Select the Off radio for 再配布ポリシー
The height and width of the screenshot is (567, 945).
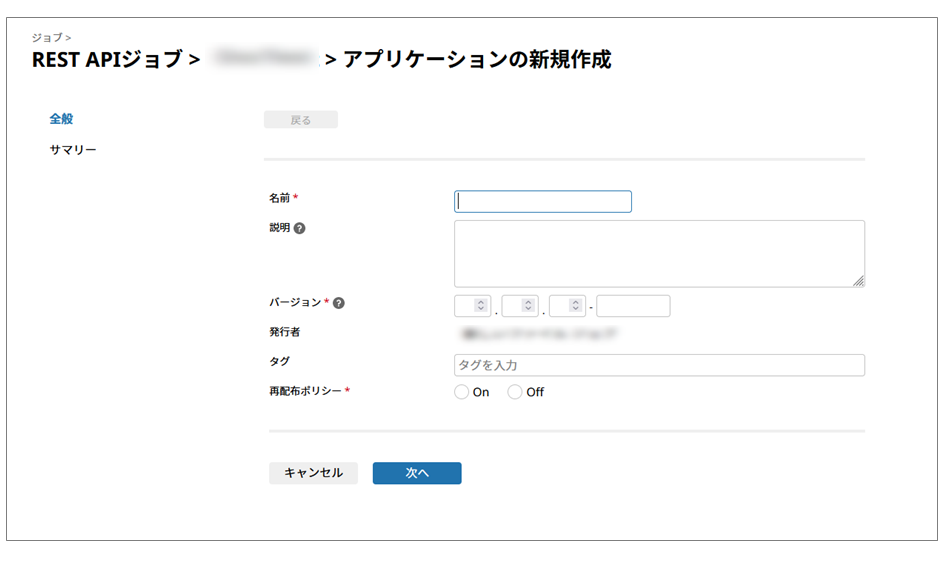(x=515, y=392)
